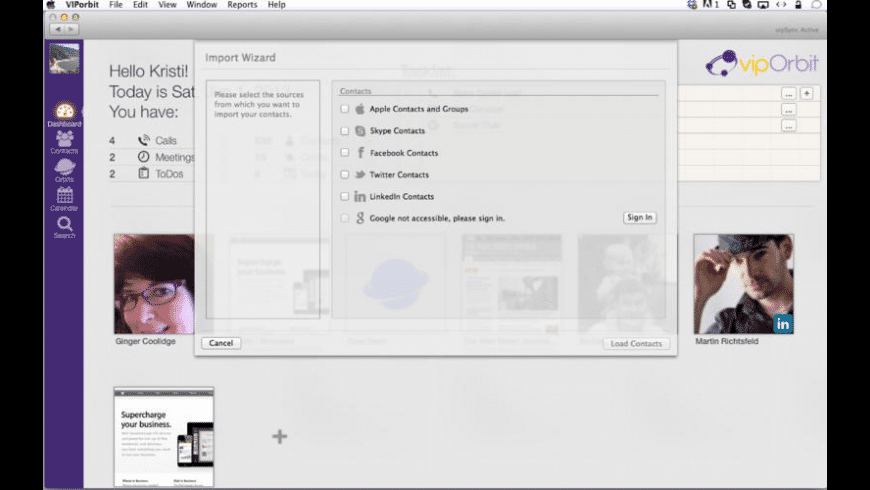Select the Twitter Contacts checkbox
Image resolution: width=870 pixels, height=490 pixels.
[345, 175]
